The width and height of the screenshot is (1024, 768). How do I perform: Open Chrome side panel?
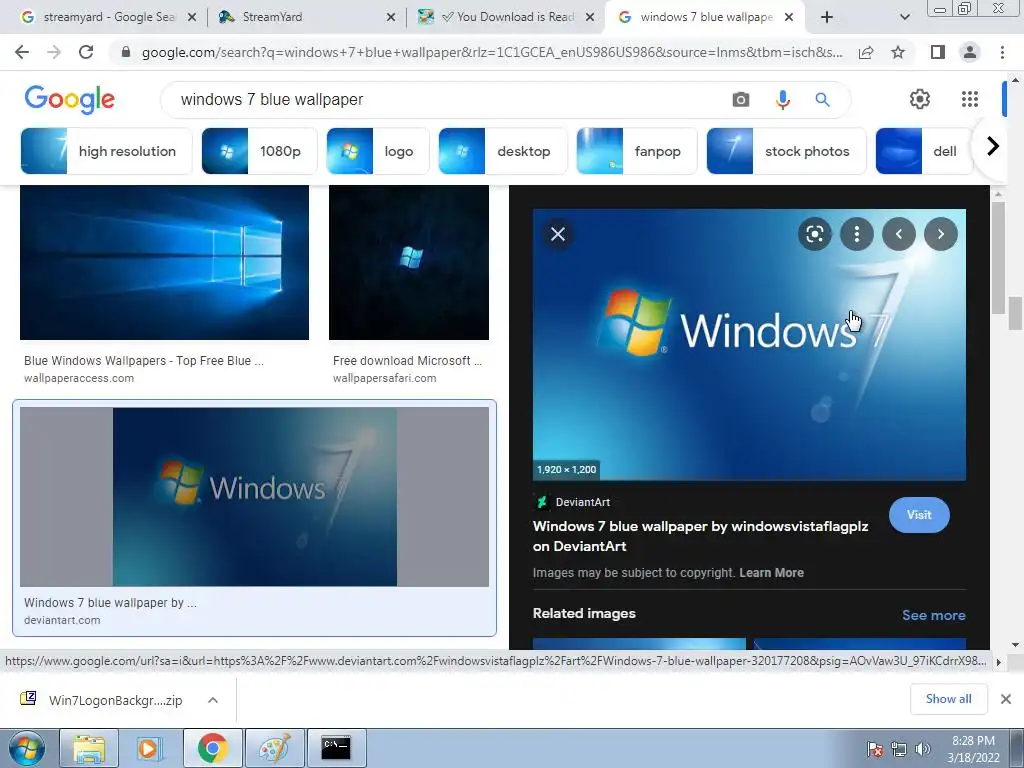click(938, 52)
